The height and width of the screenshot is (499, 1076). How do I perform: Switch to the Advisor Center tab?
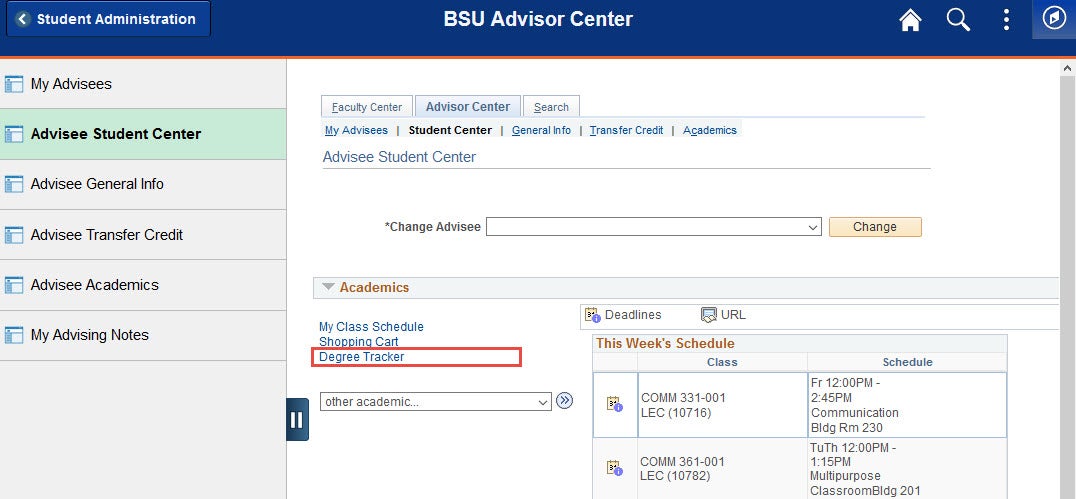[468, 106]
